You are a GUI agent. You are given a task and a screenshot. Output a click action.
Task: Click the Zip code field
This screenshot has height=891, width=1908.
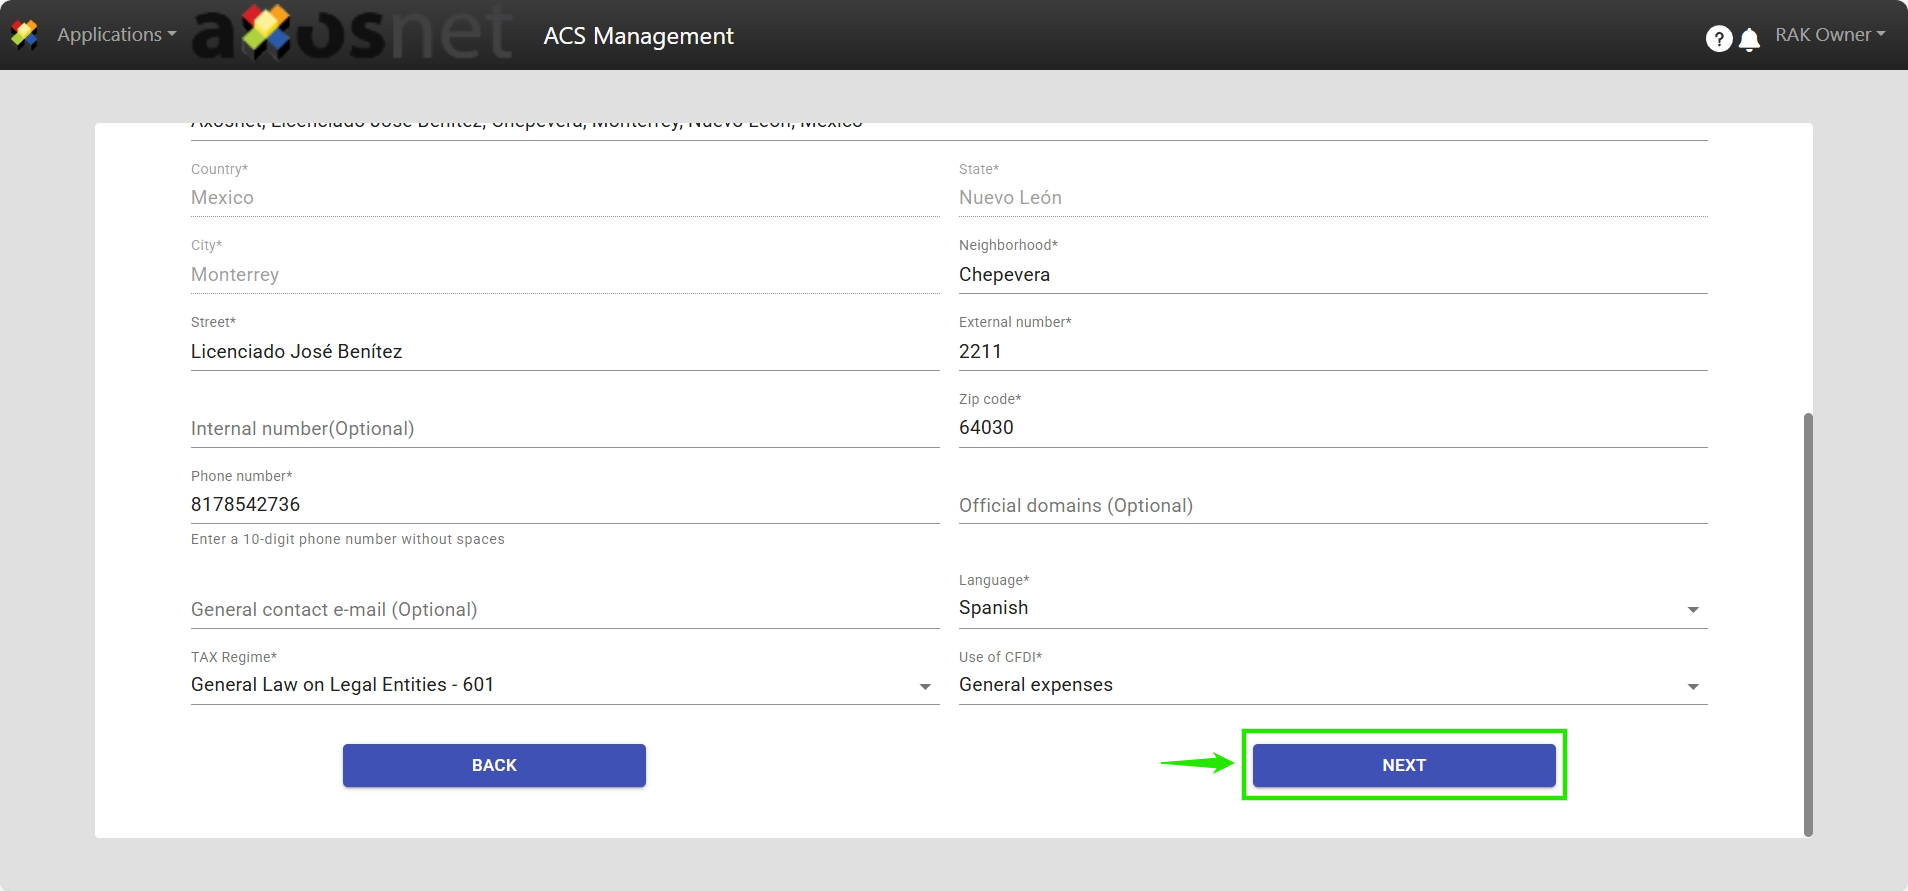(1332, 428)
